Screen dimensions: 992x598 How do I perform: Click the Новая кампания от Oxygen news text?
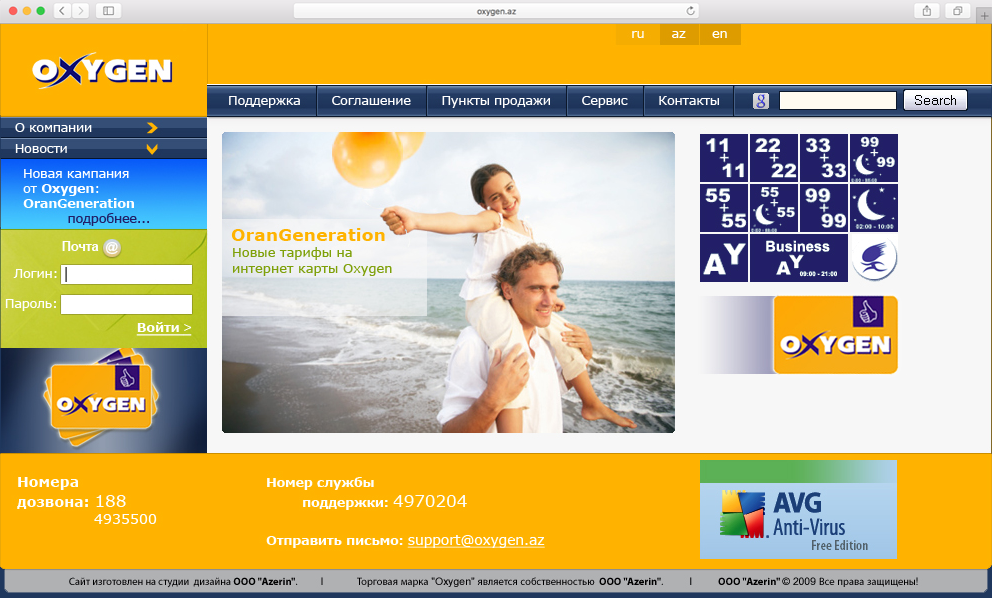(x=79, y=189)
